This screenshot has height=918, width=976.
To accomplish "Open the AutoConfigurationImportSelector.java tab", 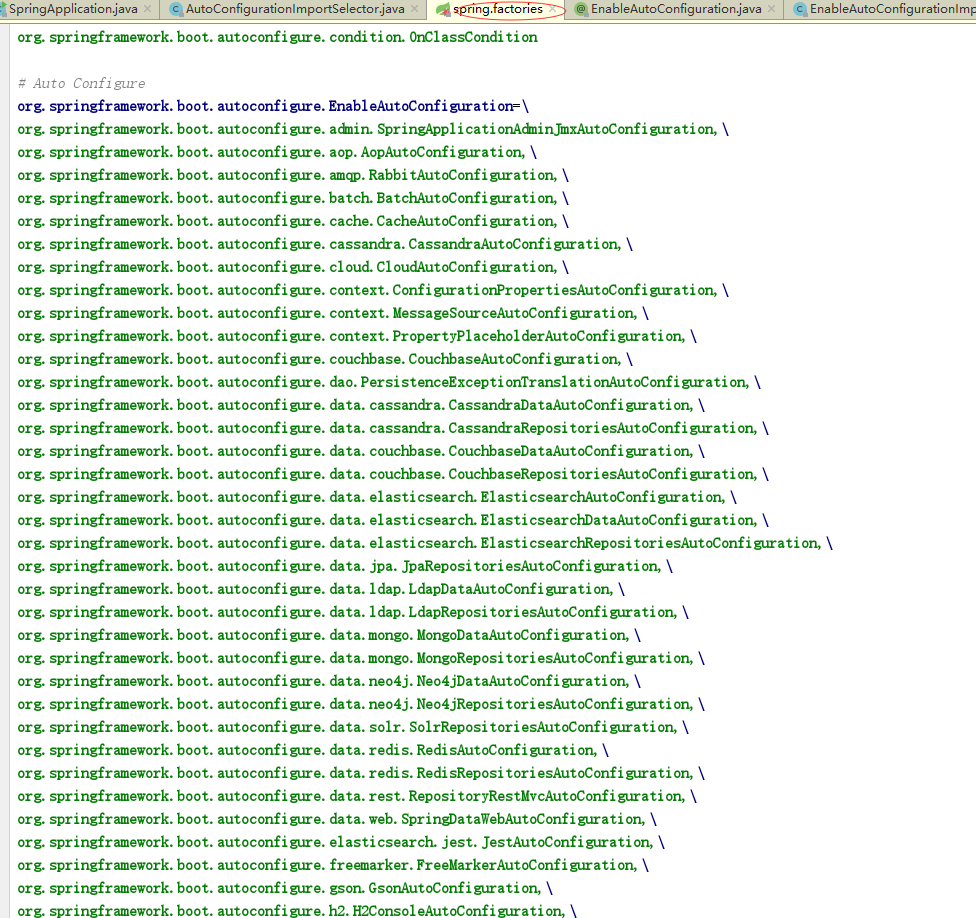I will pos(295,9).
